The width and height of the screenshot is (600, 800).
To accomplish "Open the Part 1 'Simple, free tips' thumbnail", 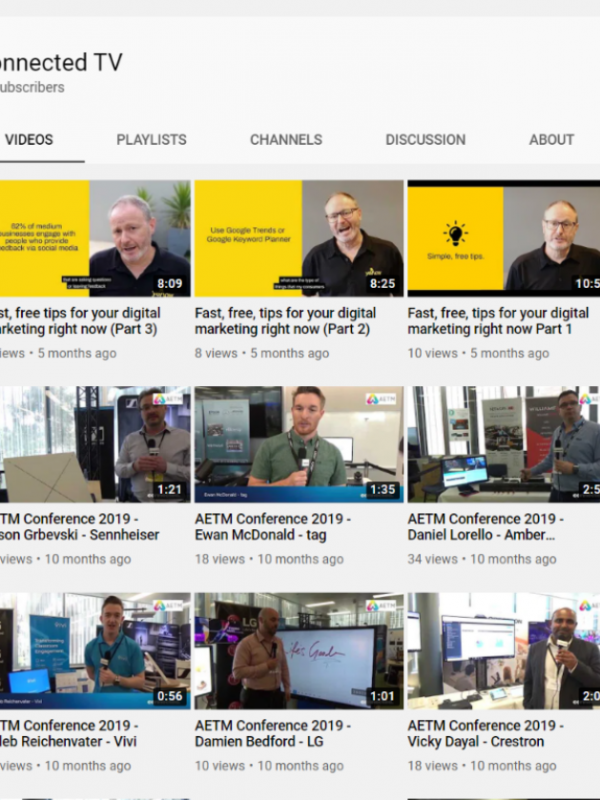I will 504,238.
